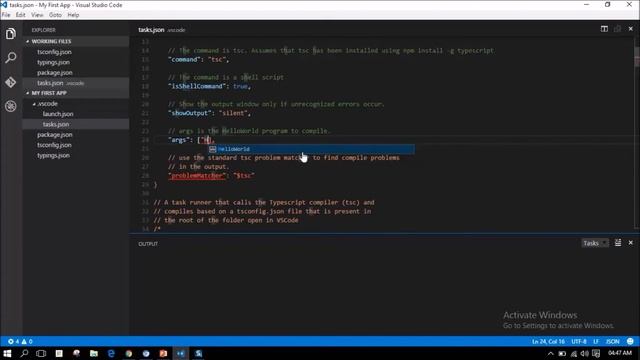Click the clock showing 04:47 AM

click(620, 353)
